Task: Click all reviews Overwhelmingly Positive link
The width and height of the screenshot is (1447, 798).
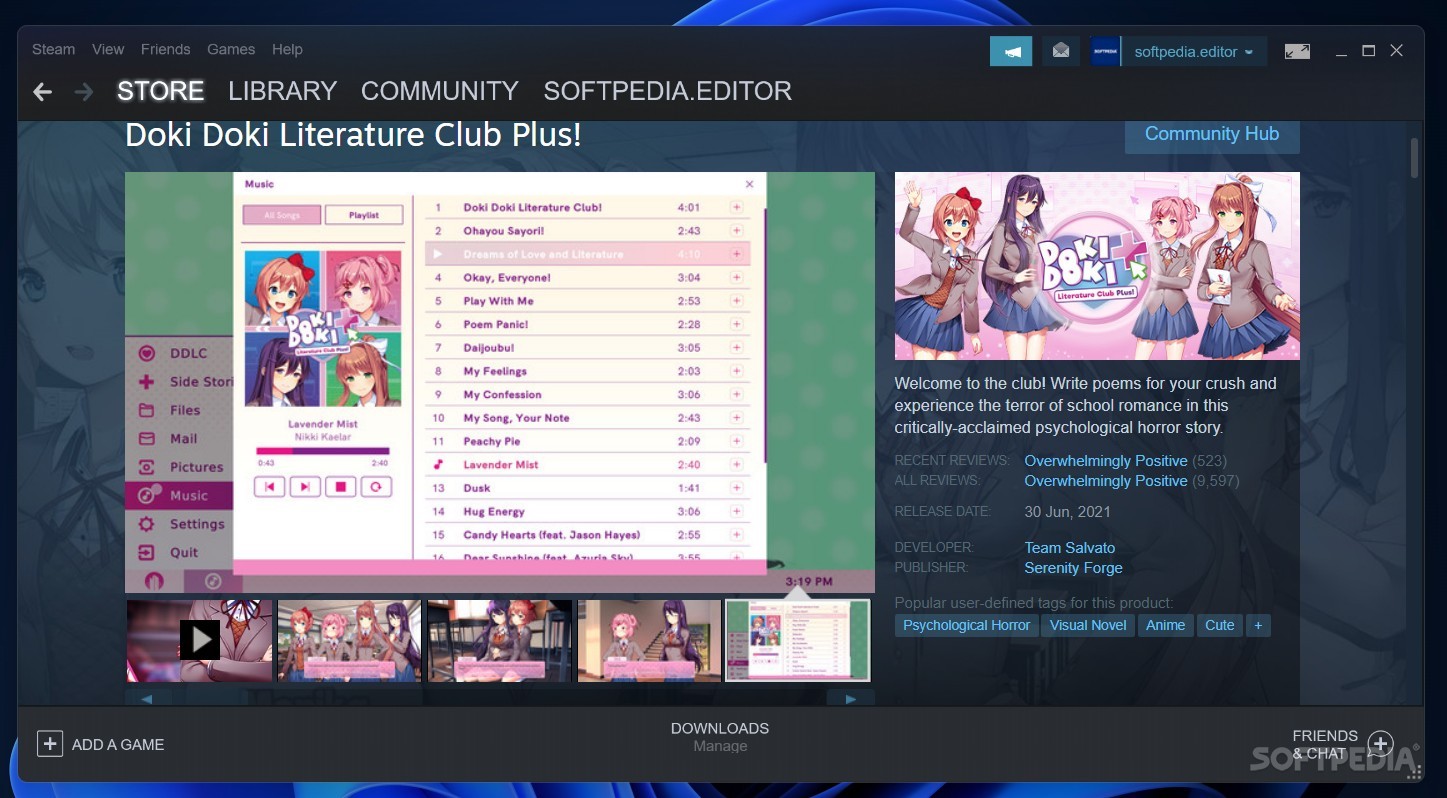Action: tap(1106, 481)
